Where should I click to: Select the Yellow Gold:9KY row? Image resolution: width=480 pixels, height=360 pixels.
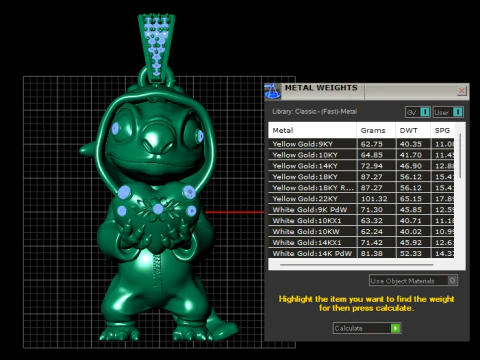pyautogui.click(x=361, y=144)
